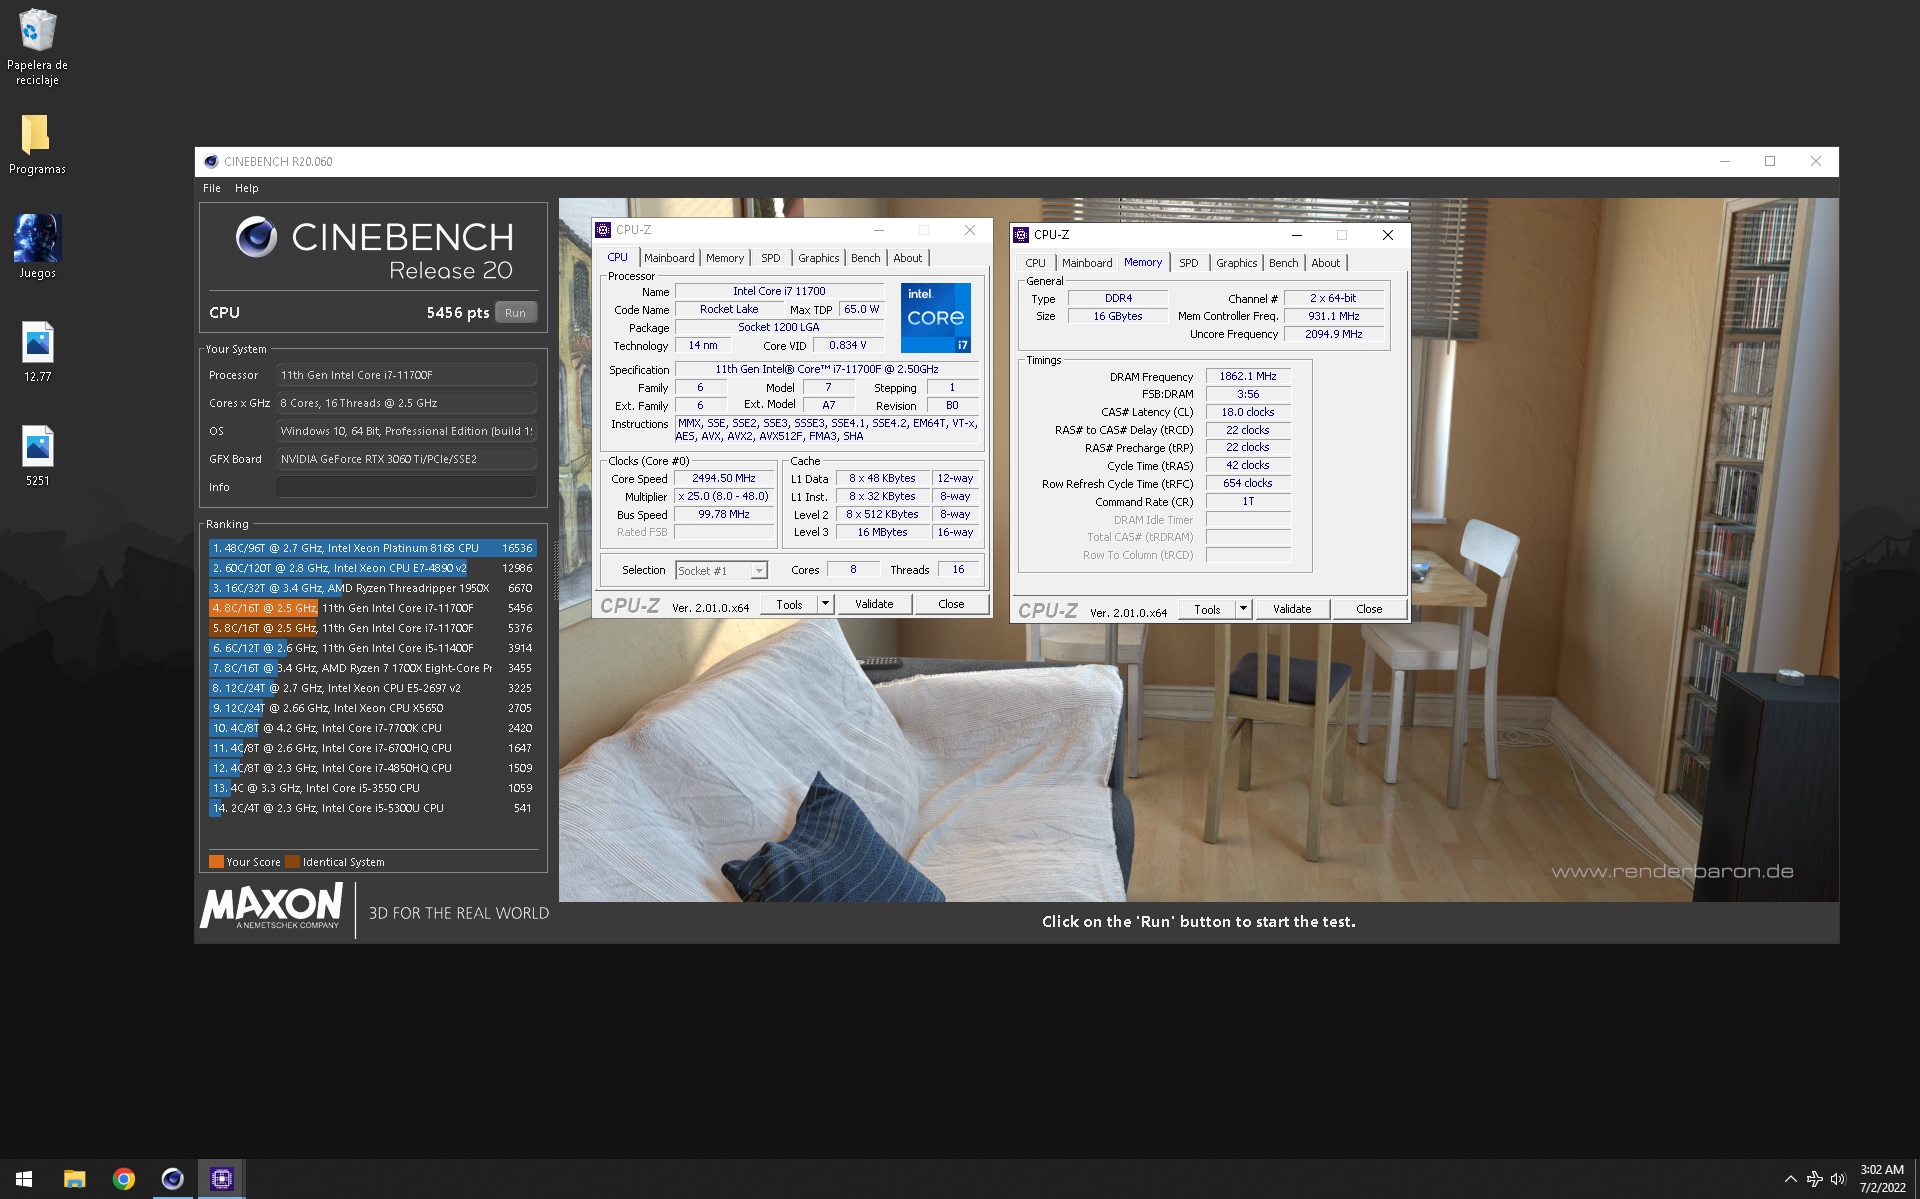Select the Core i5-5300U ranking row
Screen dimensions: 1920x1199
pos(372,808)
